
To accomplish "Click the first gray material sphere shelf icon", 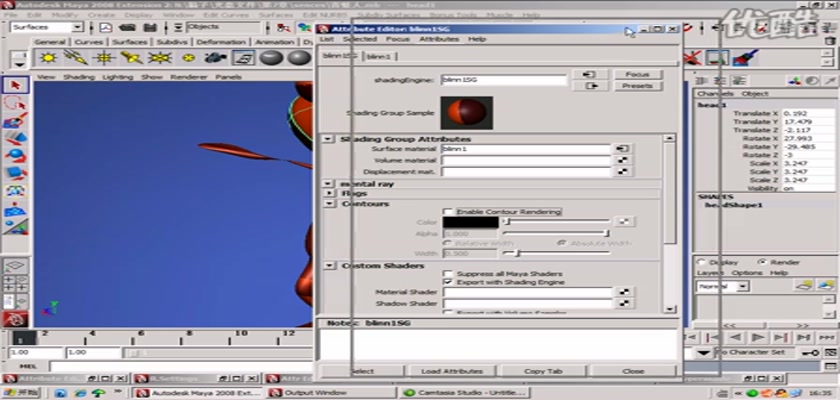I will pos(271,57).
